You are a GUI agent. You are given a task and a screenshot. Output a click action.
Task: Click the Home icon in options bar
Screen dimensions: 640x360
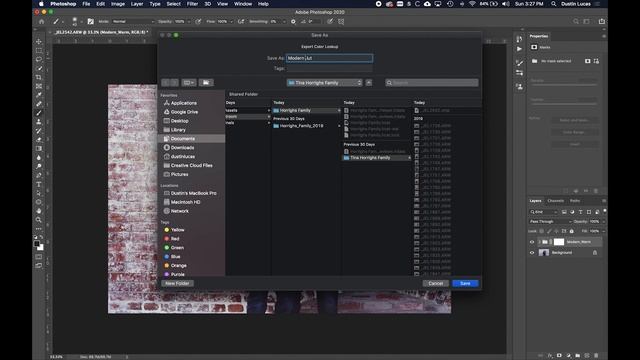(41, 21)
